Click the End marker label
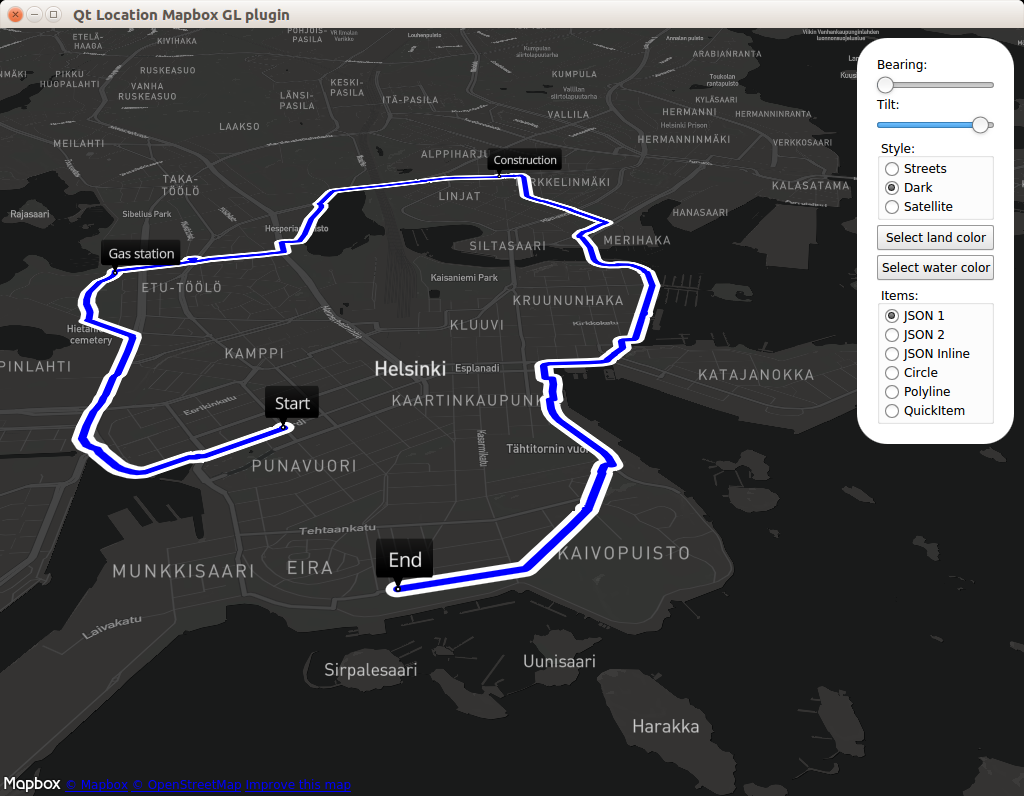Image resolution: width=1024 pixels, height=796 pixels. point(404,560)
